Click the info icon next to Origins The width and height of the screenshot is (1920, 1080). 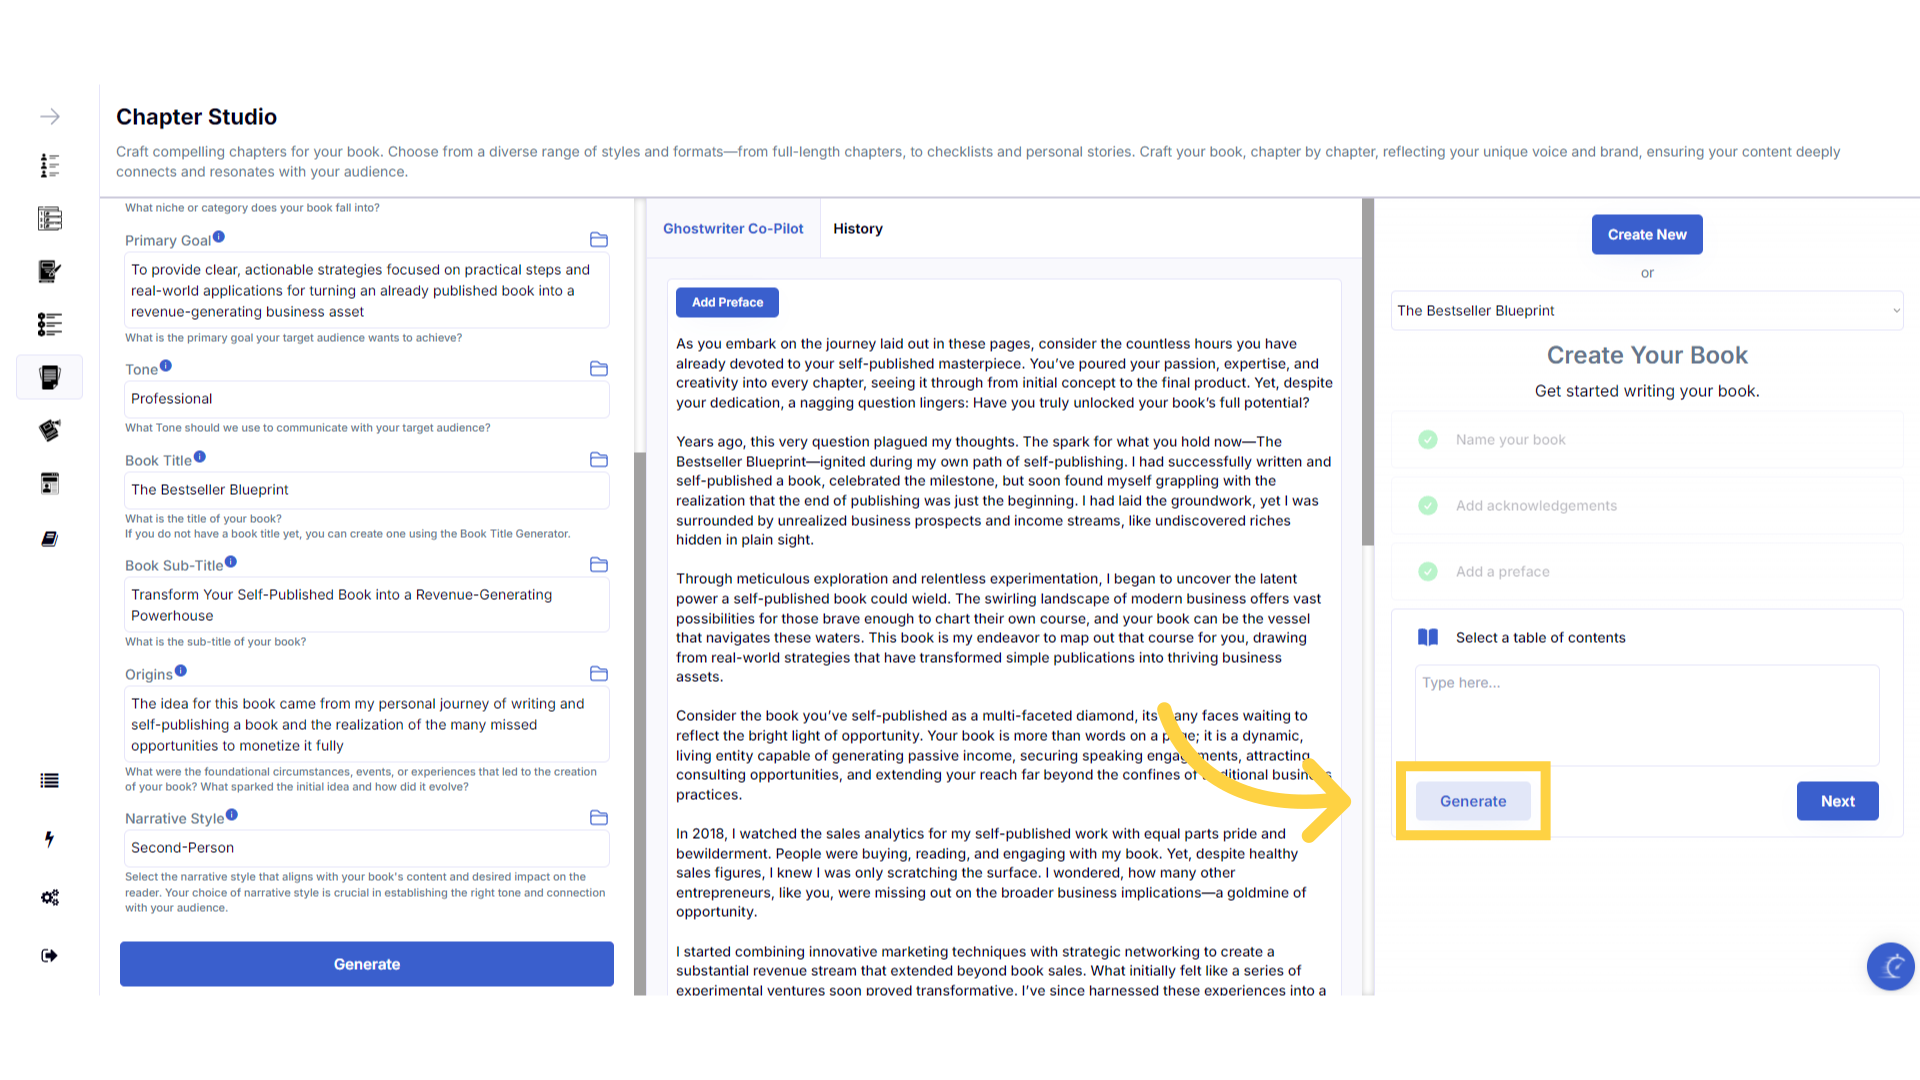point(181,671)
